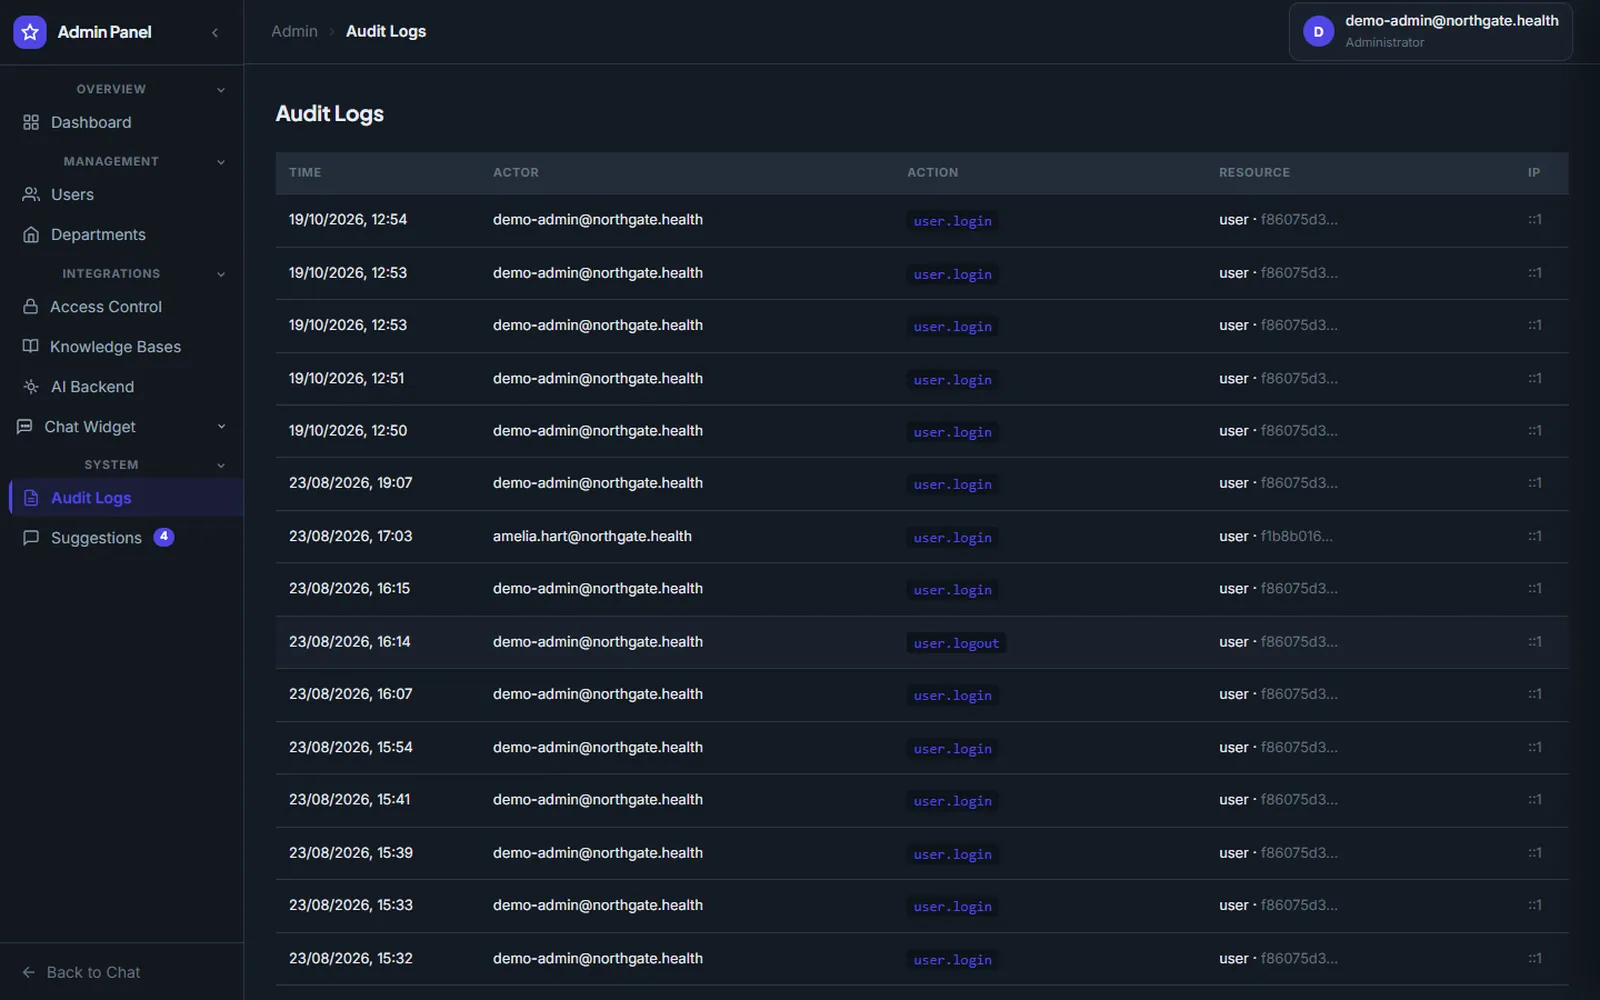Click the 19/10/2026, 12:50 timestamp
Screen dimensions: 1600x1000
click(348, 430)
